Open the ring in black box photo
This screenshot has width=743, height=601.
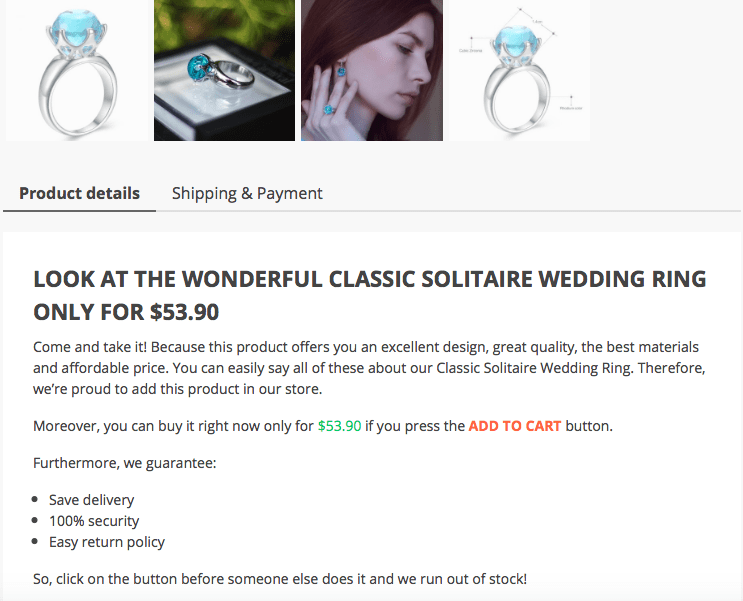click(225, 70)
